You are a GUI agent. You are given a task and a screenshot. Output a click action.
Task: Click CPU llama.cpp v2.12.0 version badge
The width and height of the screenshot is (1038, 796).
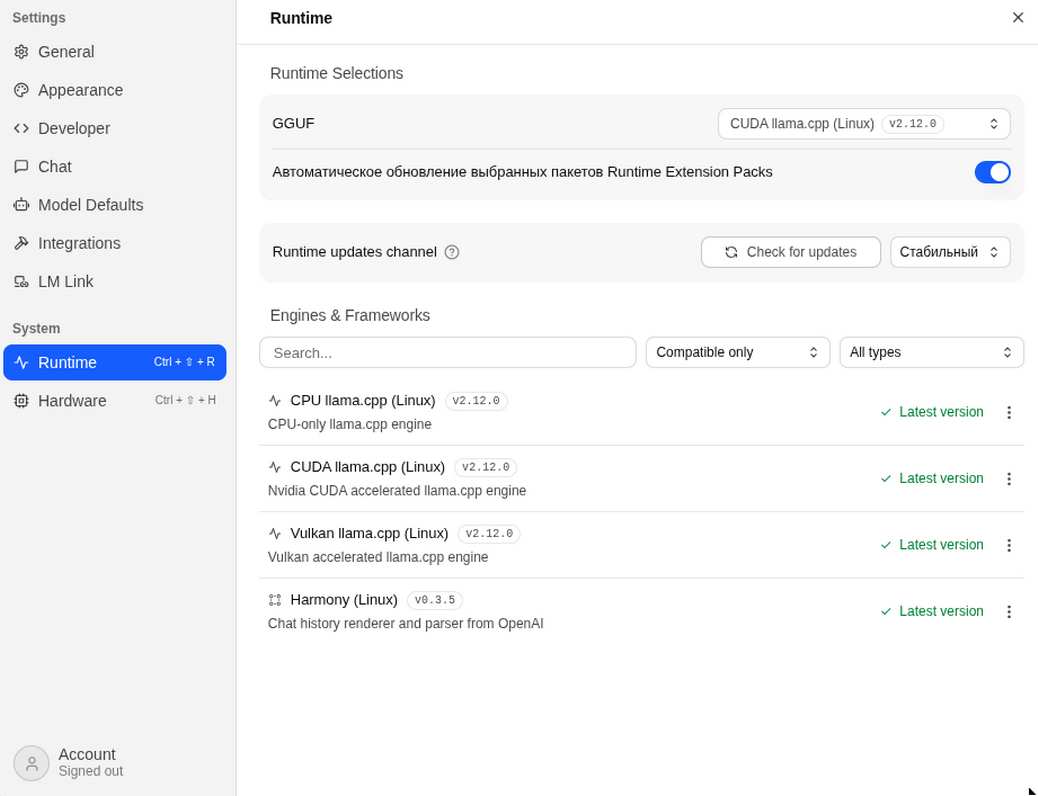[x=476, y=401]
